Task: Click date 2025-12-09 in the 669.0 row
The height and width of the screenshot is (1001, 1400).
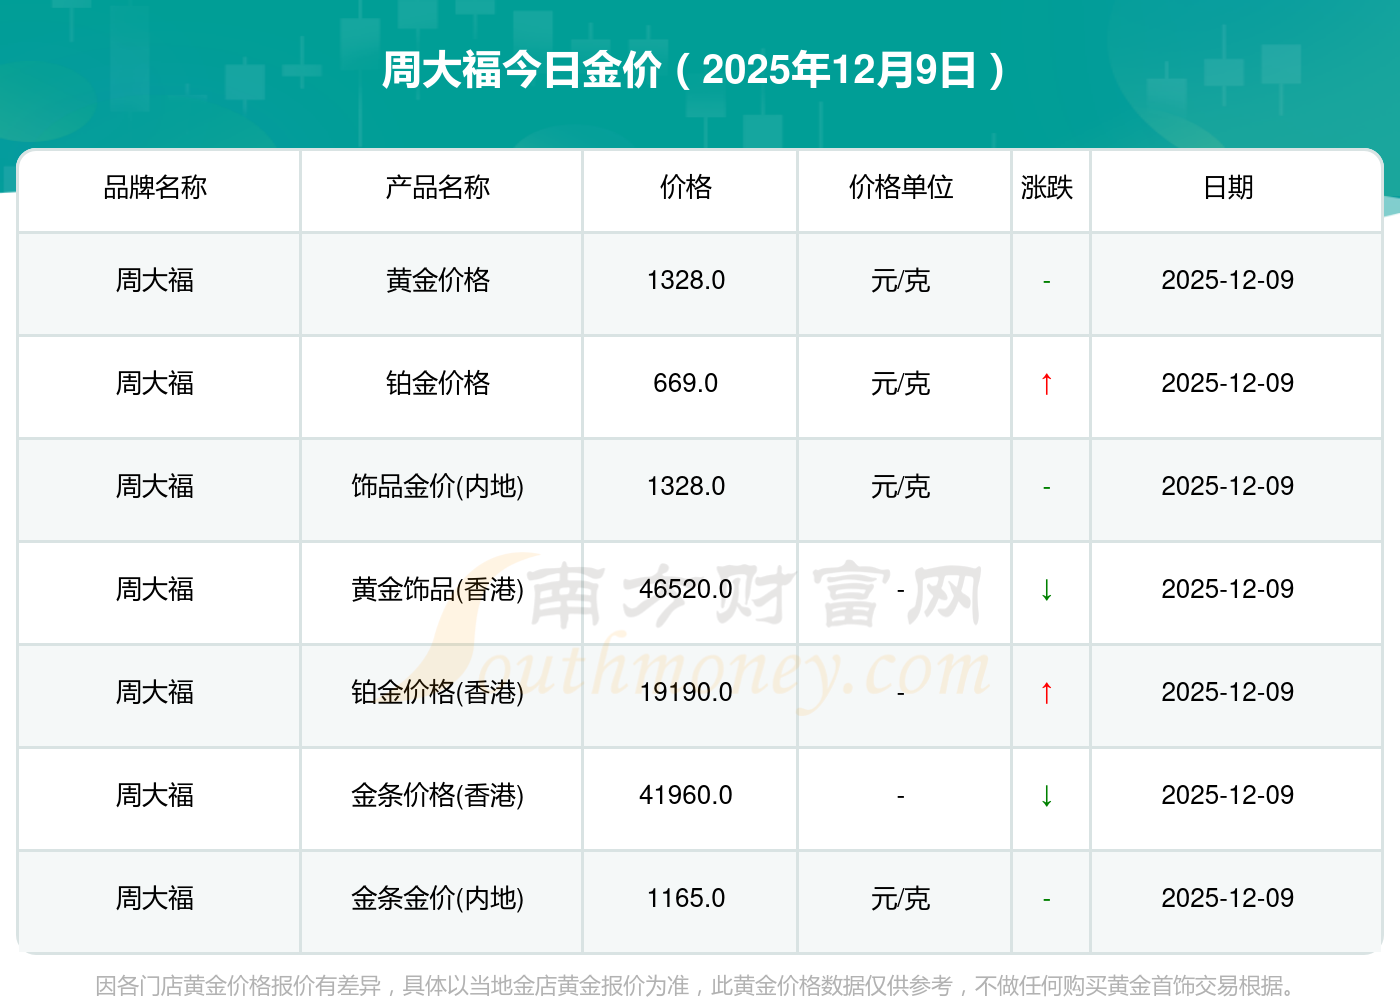Action: pyautogui.click(x=1228, y=383)
